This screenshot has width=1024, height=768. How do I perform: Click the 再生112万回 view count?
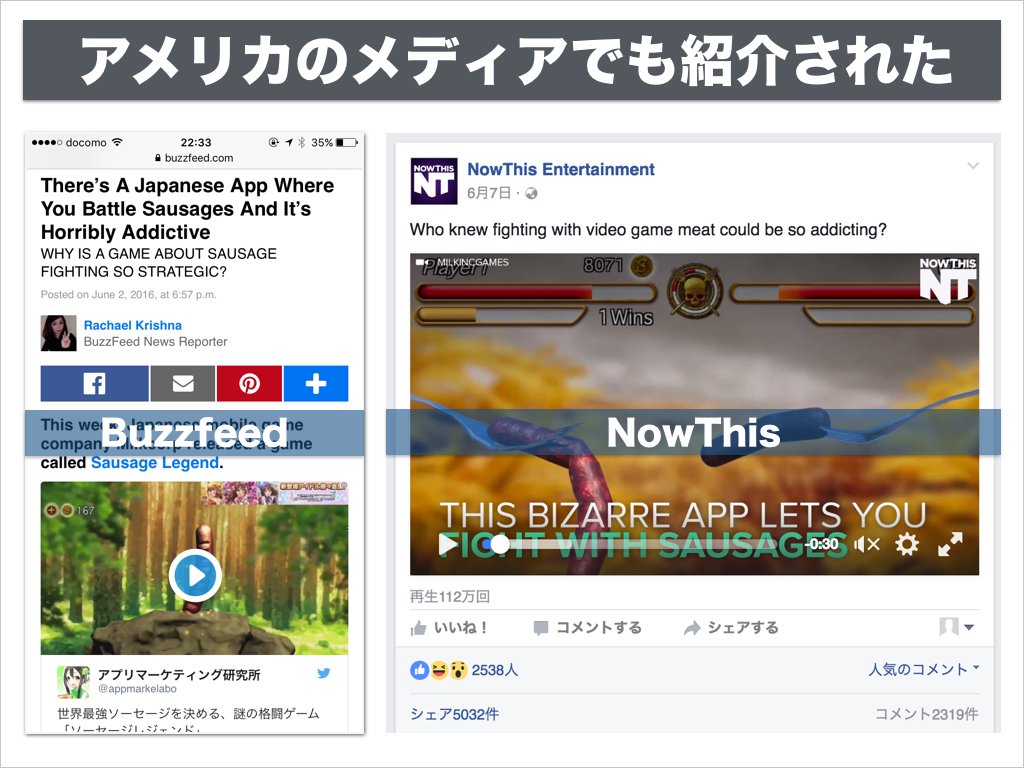pyautogui.click(x=450, y=596)
